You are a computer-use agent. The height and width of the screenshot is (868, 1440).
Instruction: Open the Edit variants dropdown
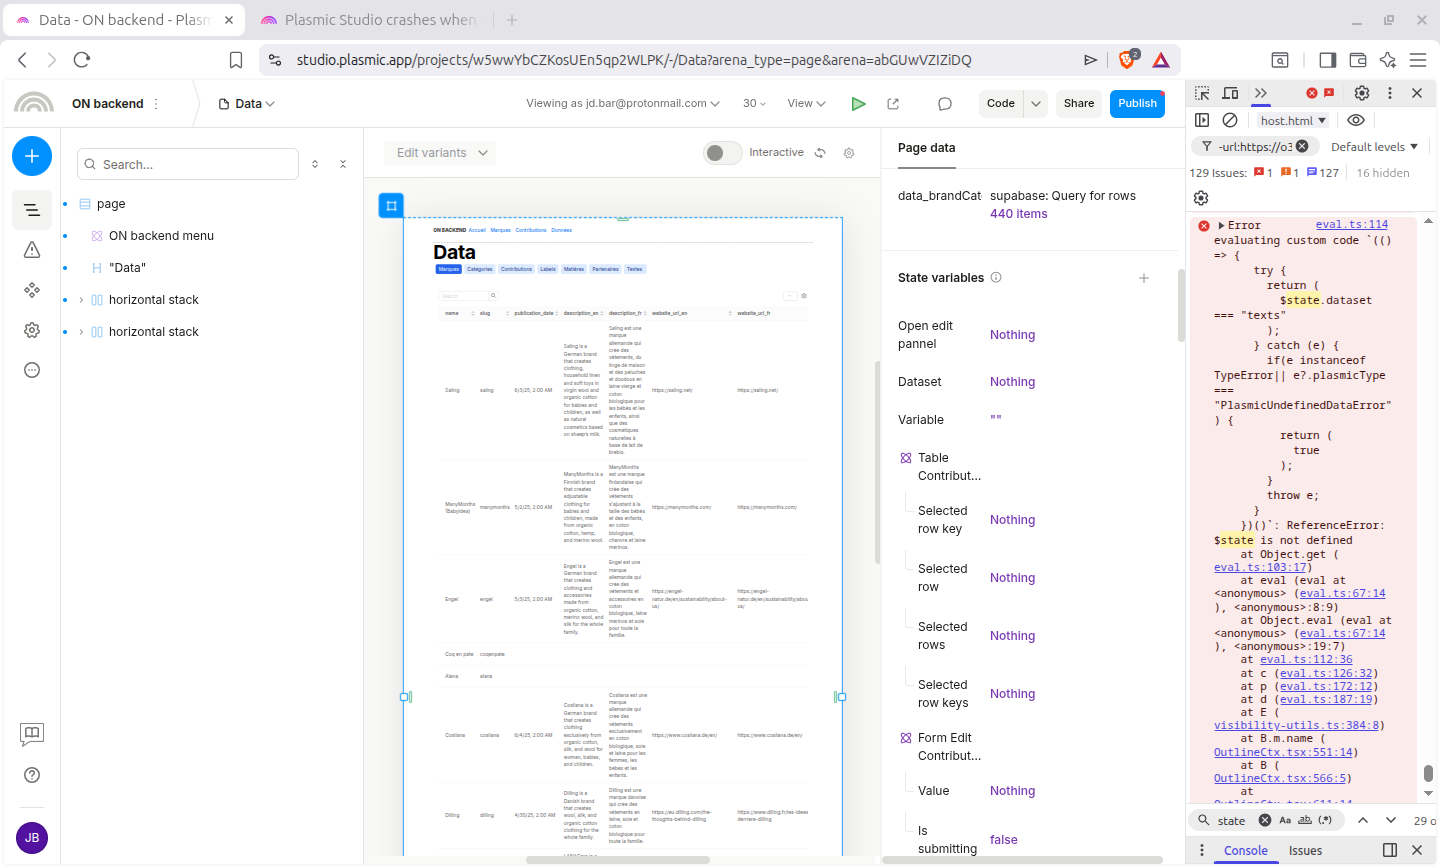(x=441, y=153)
